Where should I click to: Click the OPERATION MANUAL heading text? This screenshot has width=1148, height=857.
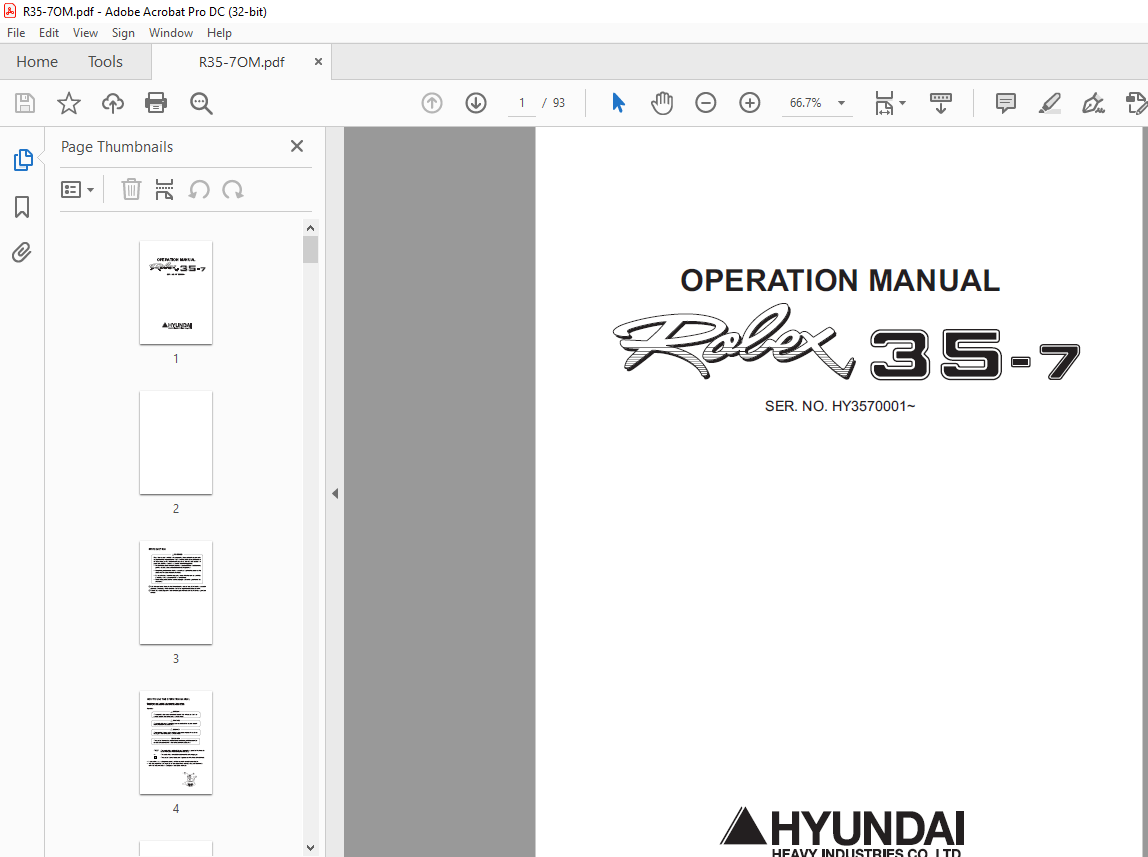coord(840,280)
